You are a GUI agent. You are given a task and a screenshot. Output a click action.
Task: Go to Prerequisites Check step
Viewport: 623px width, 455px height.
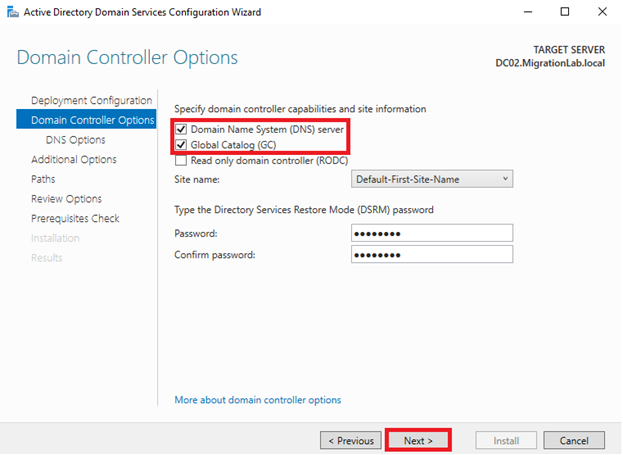(75, 218)
